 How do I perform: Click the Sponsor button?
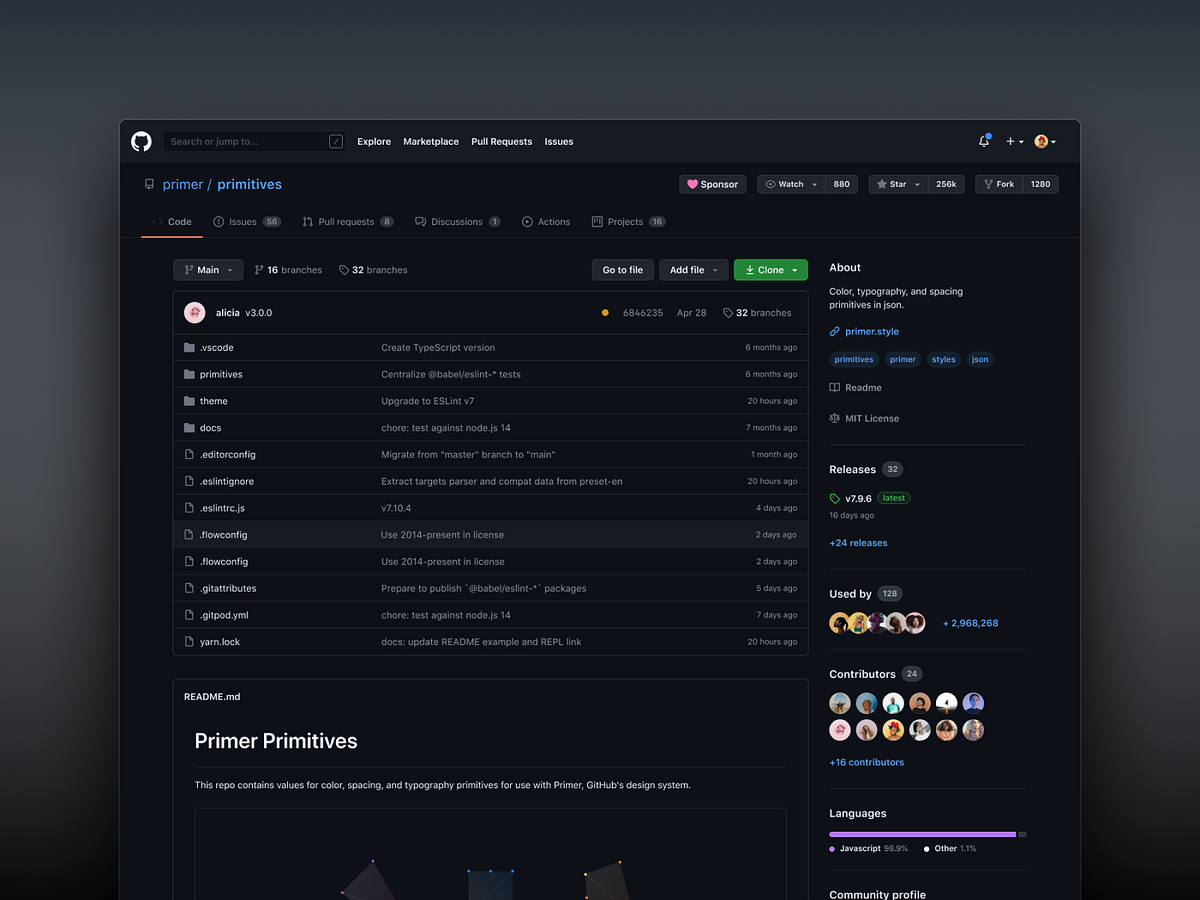click(x=712, y=184)
